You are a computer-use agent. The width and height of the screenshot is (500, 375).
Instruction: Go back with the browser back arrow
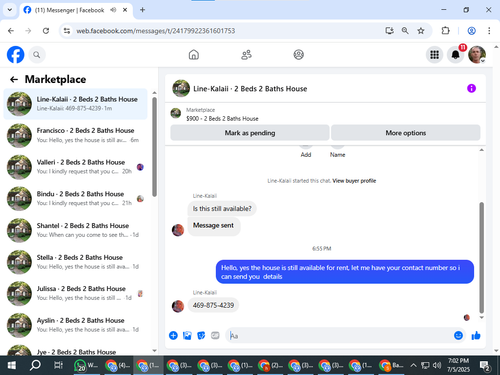(11, 31)
